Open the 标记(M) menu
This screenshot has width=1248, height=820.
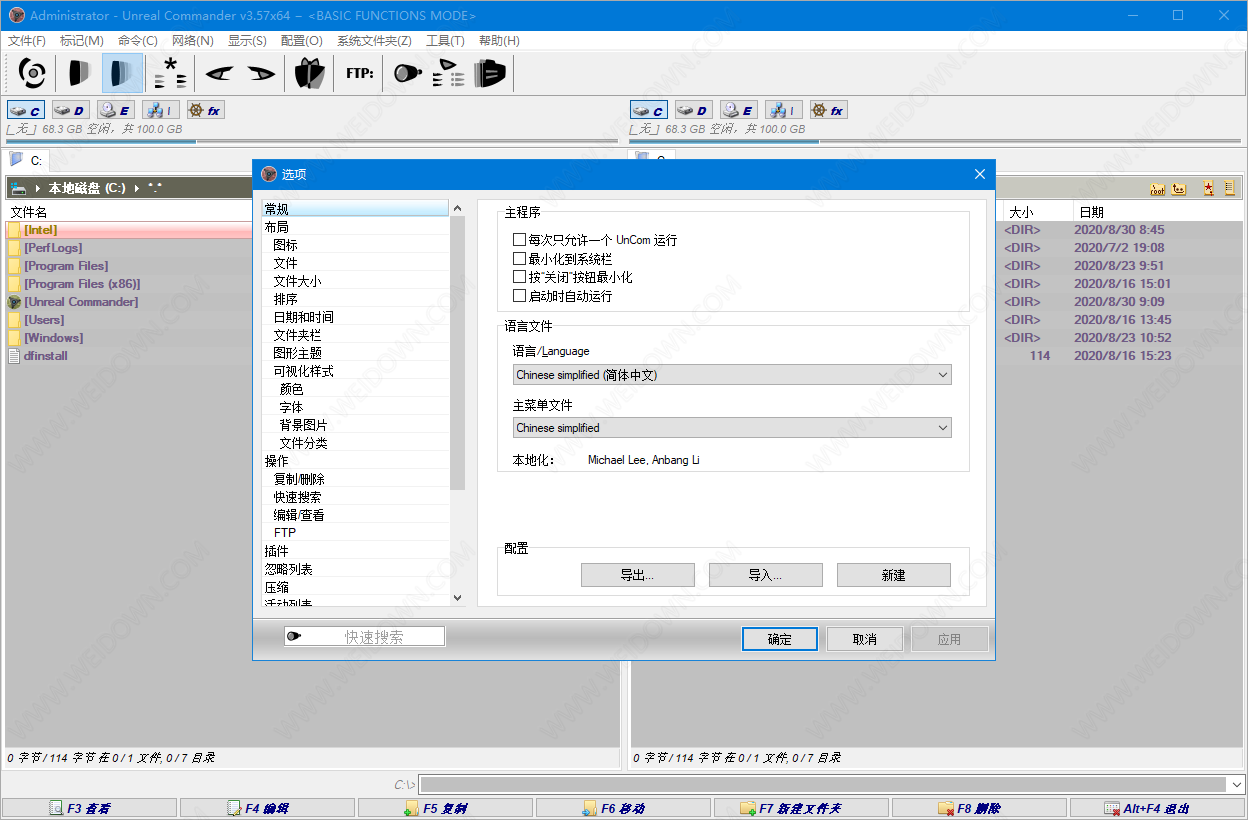point(82,41)
